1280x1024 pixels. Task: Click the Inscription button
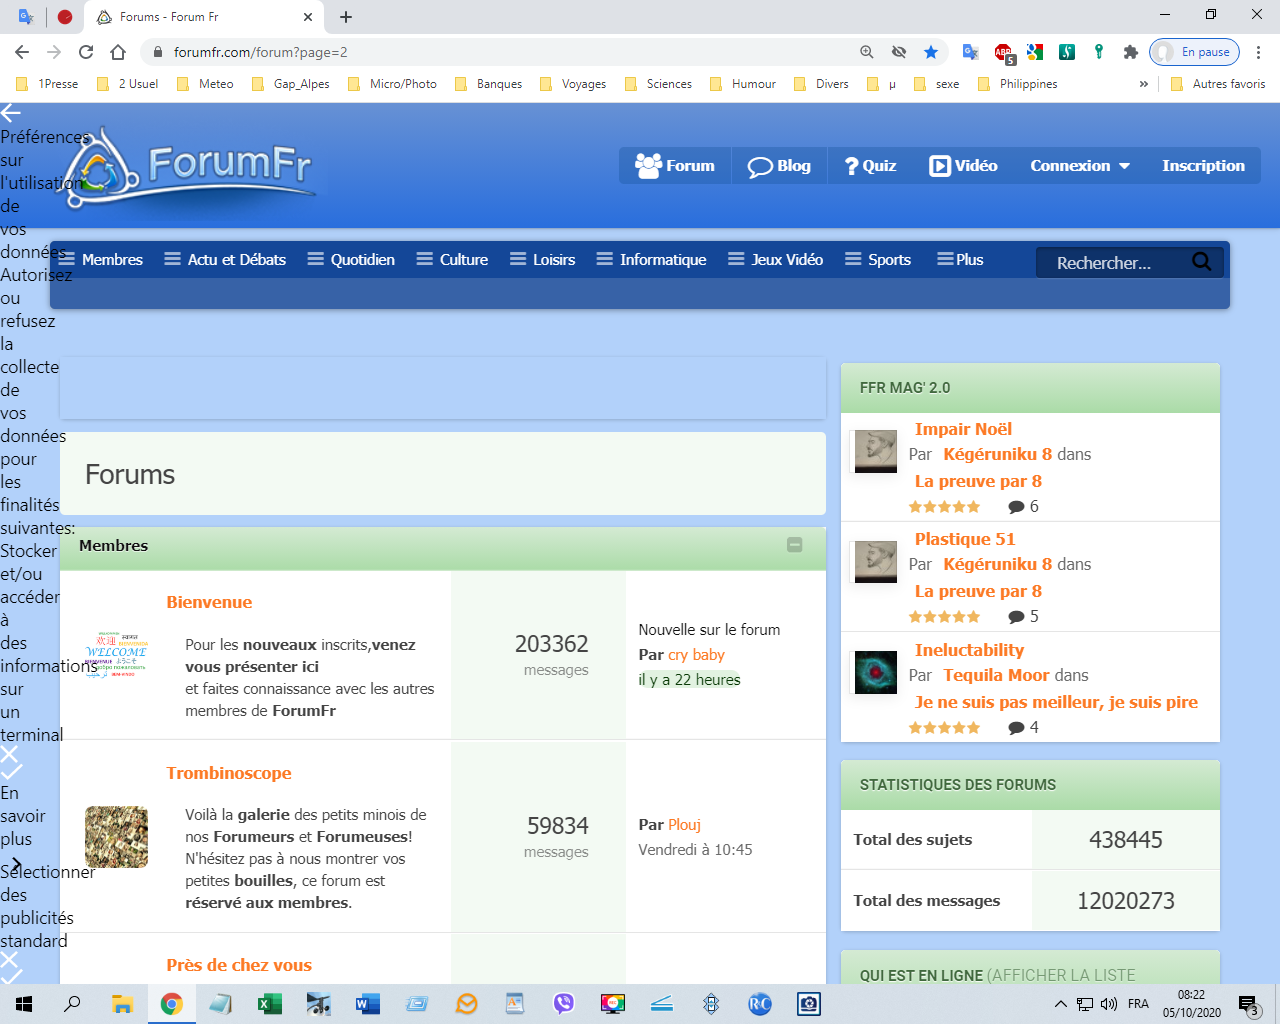(1203, 166)
